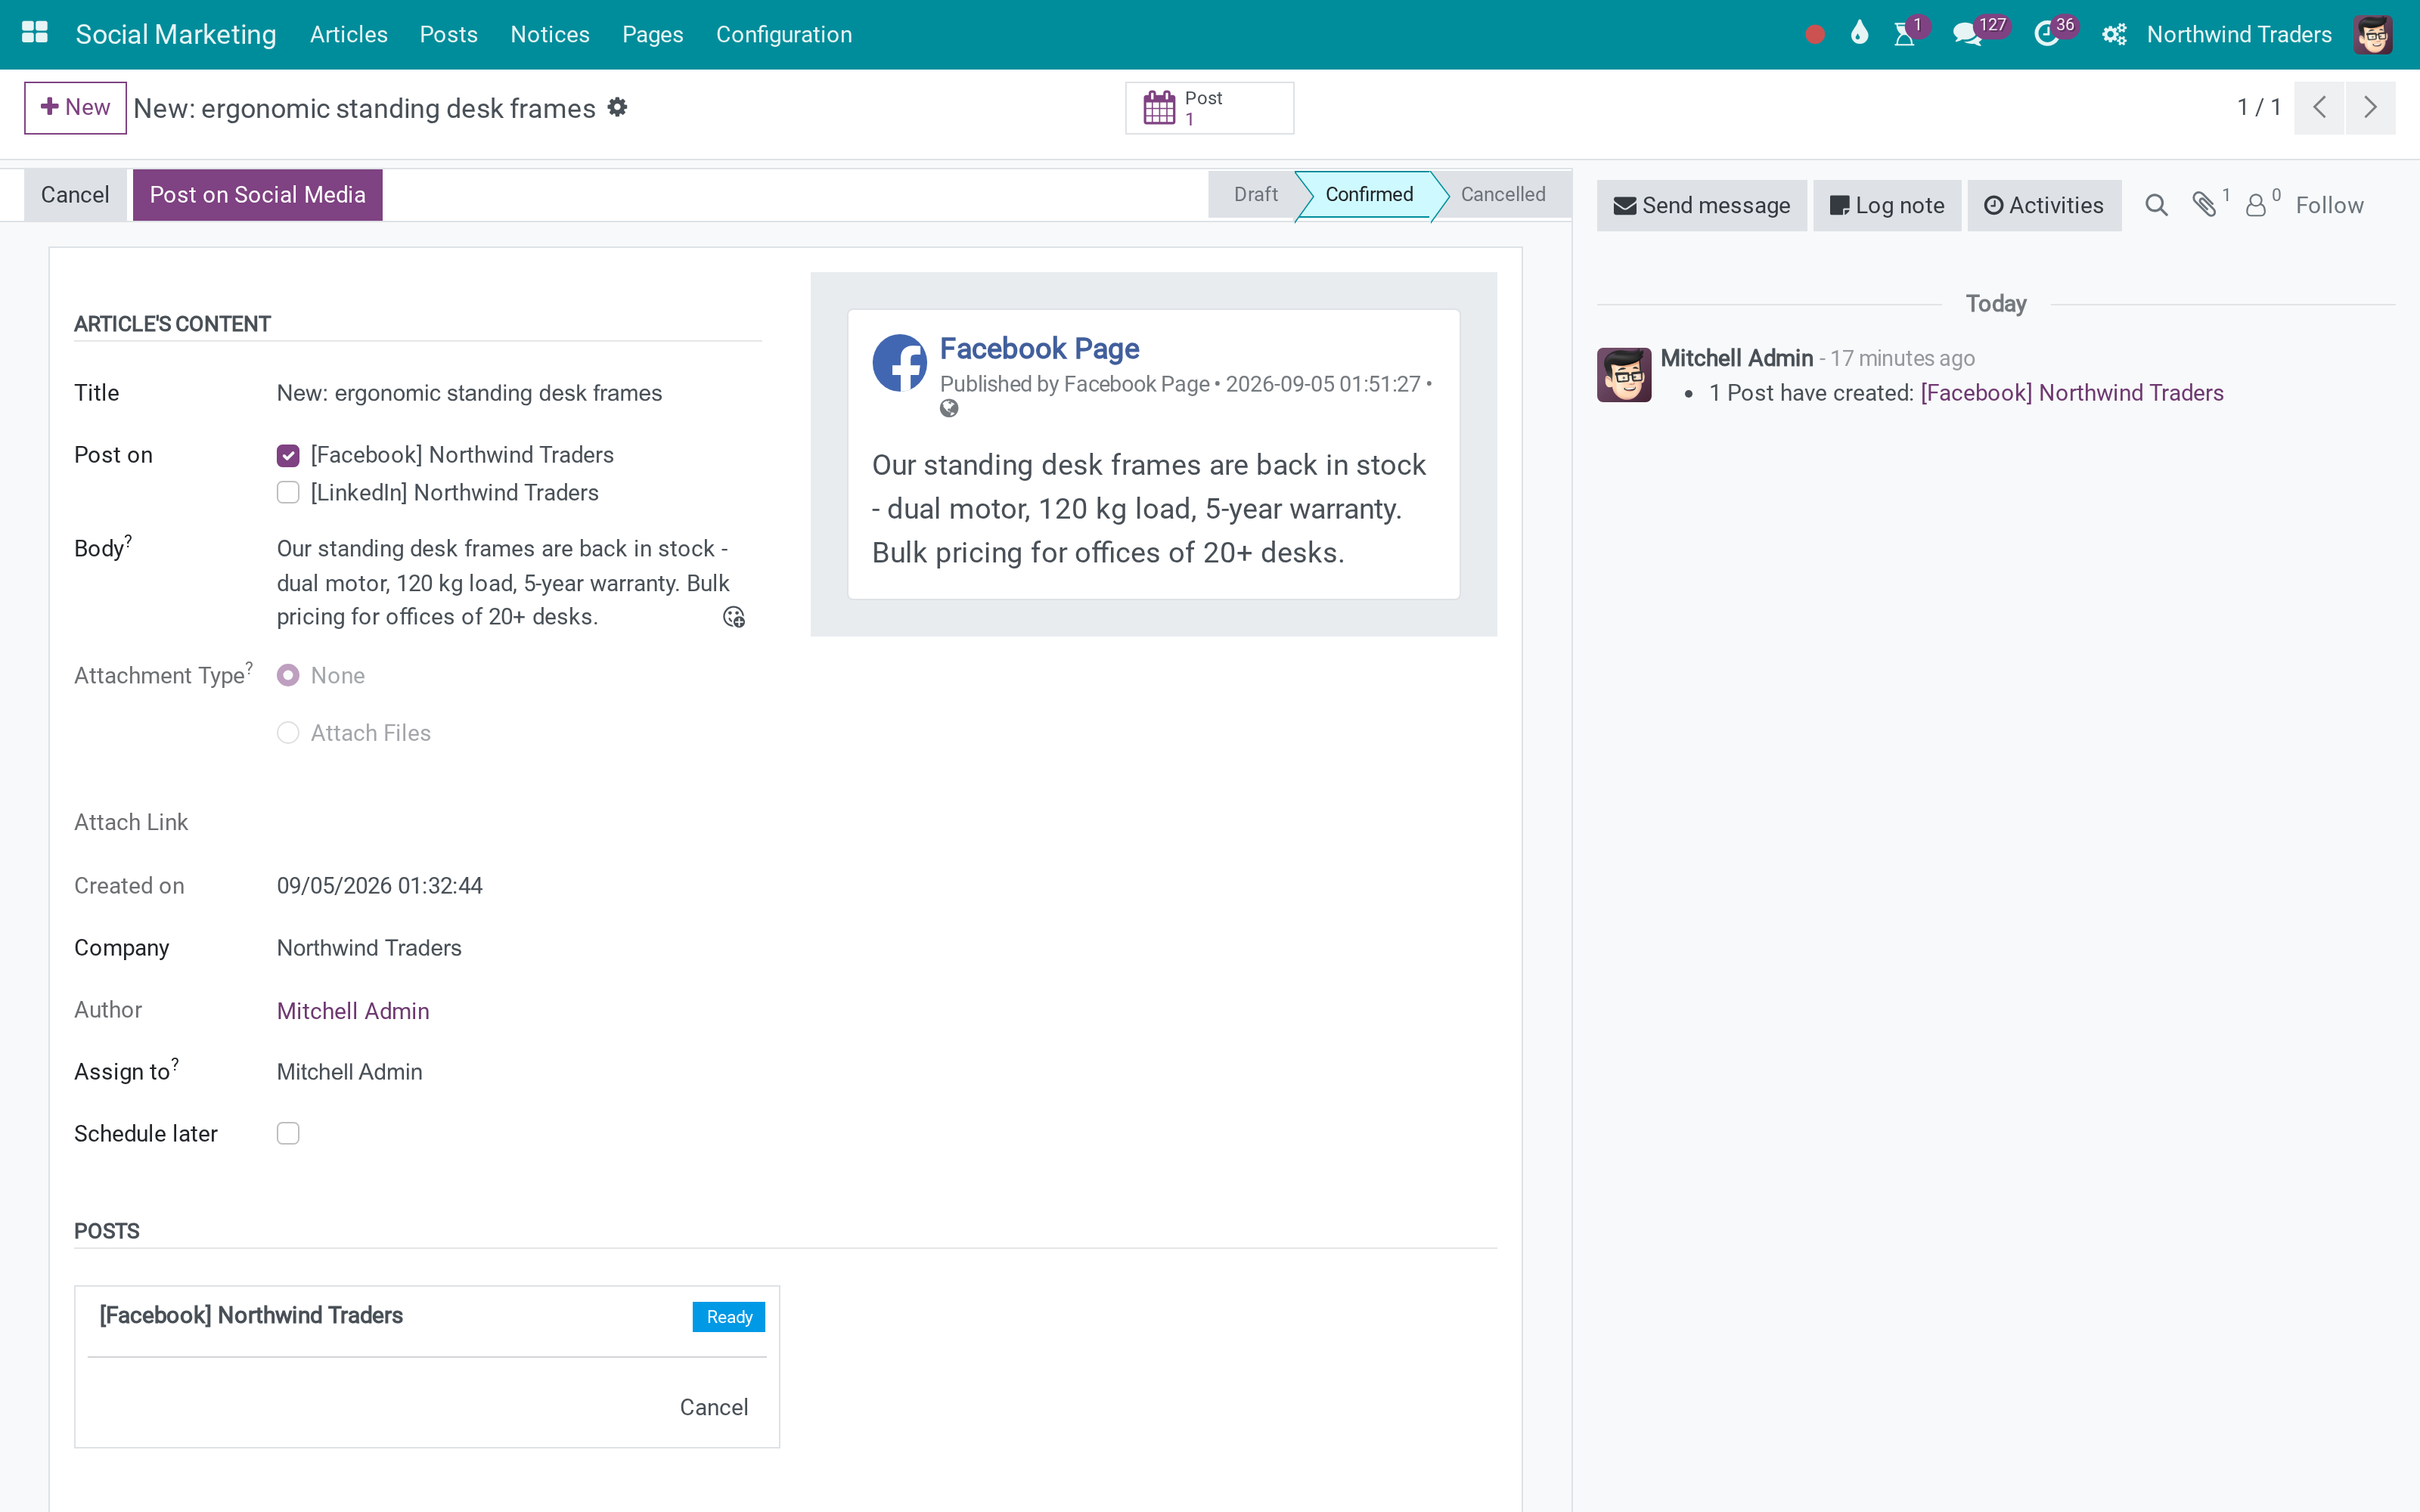Open the Activities button

tap(2044, 205)
